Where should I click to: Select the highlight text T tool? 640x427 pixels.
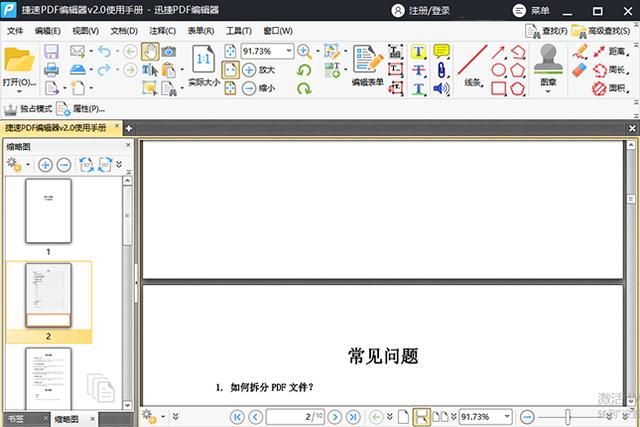418,52
